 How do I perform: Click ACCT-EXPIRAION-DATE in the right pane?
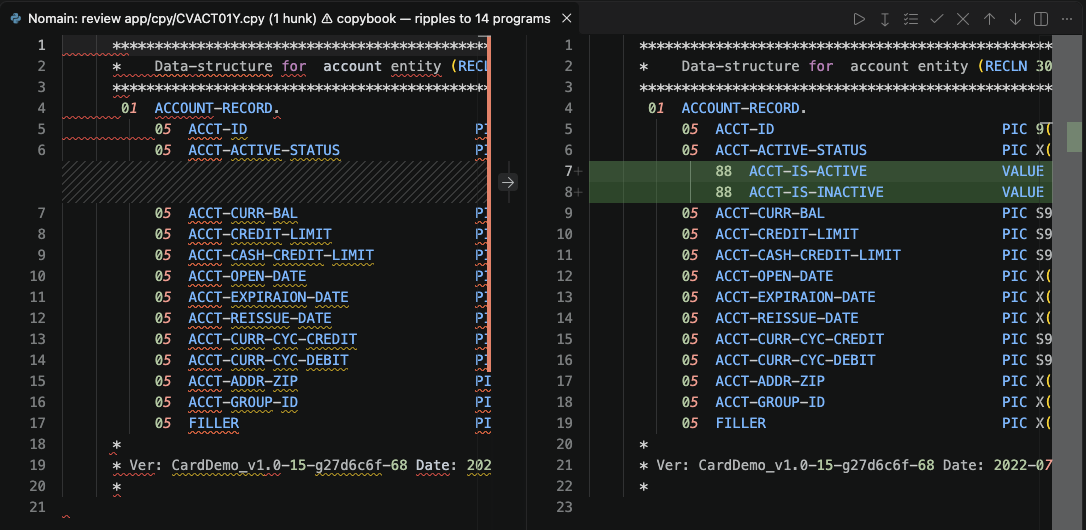(795, 297)
